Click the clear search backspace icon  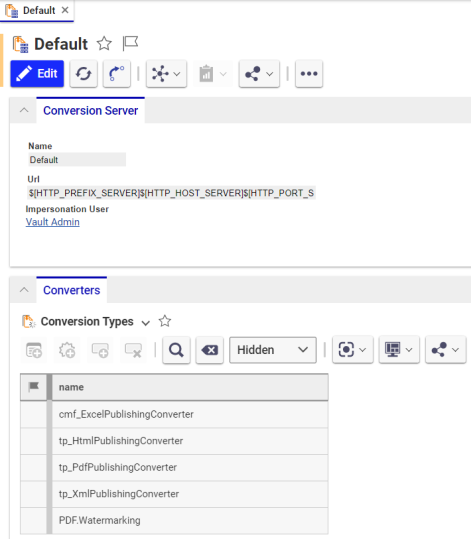(209, 350)
